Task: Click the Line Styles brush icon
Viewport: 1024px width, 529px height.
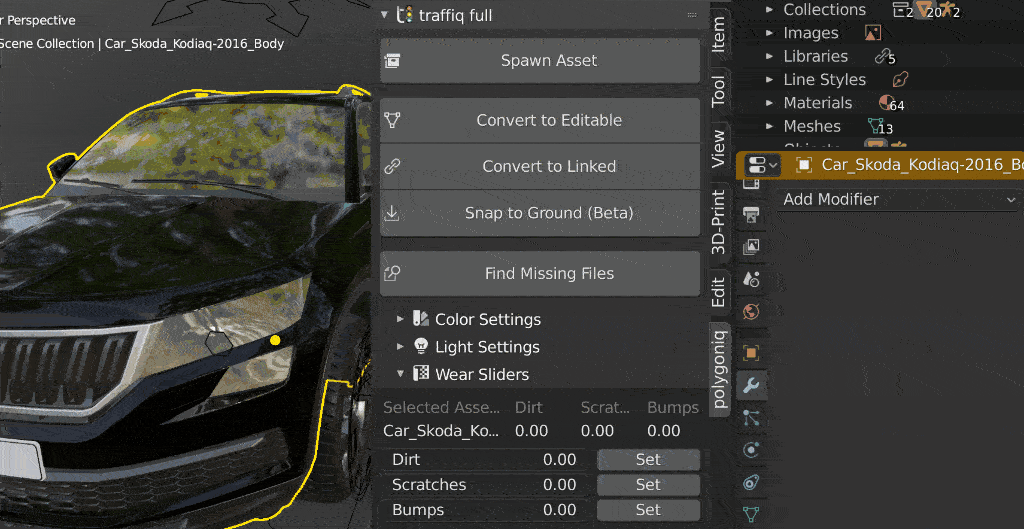Action: (900, 80)
